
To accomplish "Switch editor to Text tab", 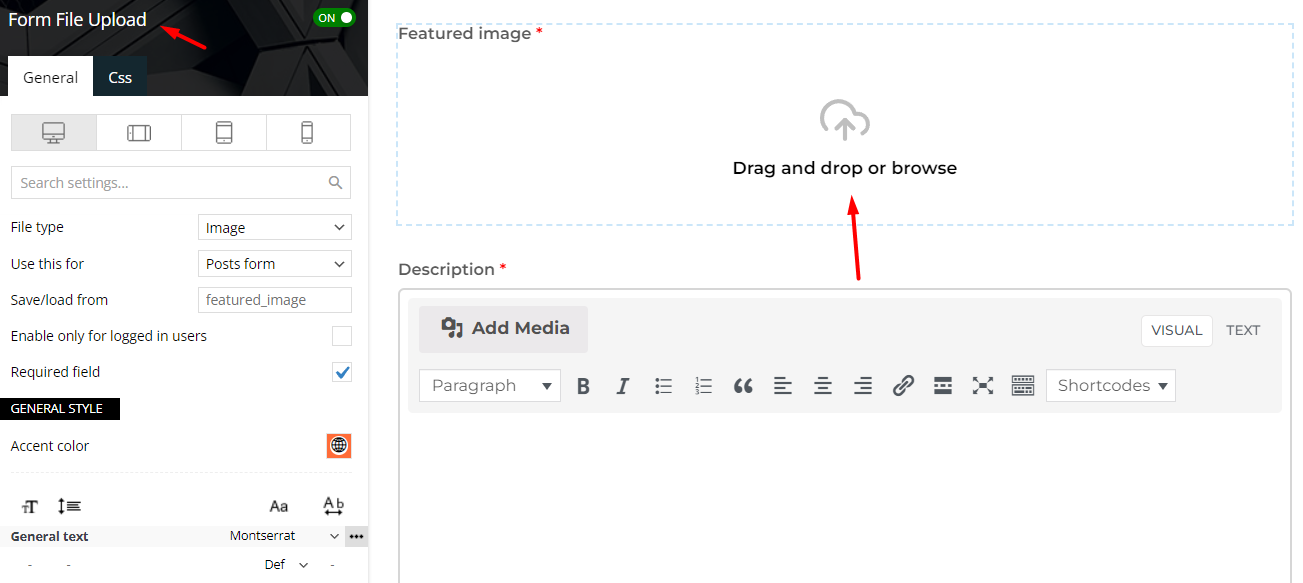I will tap(1243, 331).
